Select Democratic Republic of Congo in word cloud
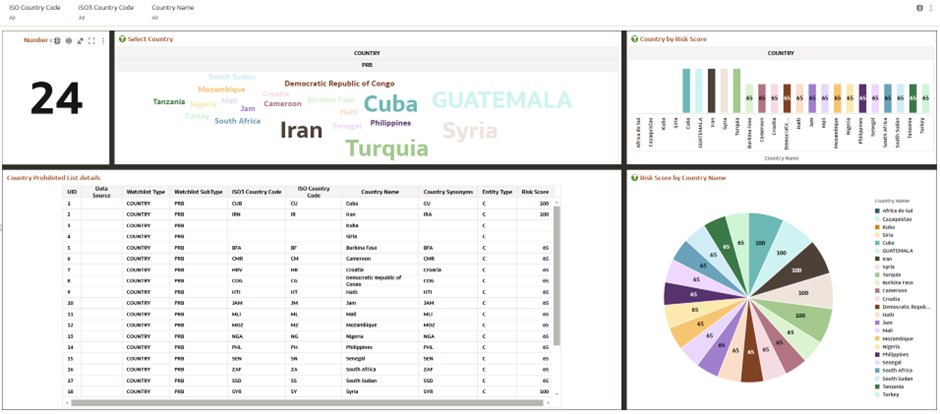Viewport: 940px width, 414px height. click(339, 84)
